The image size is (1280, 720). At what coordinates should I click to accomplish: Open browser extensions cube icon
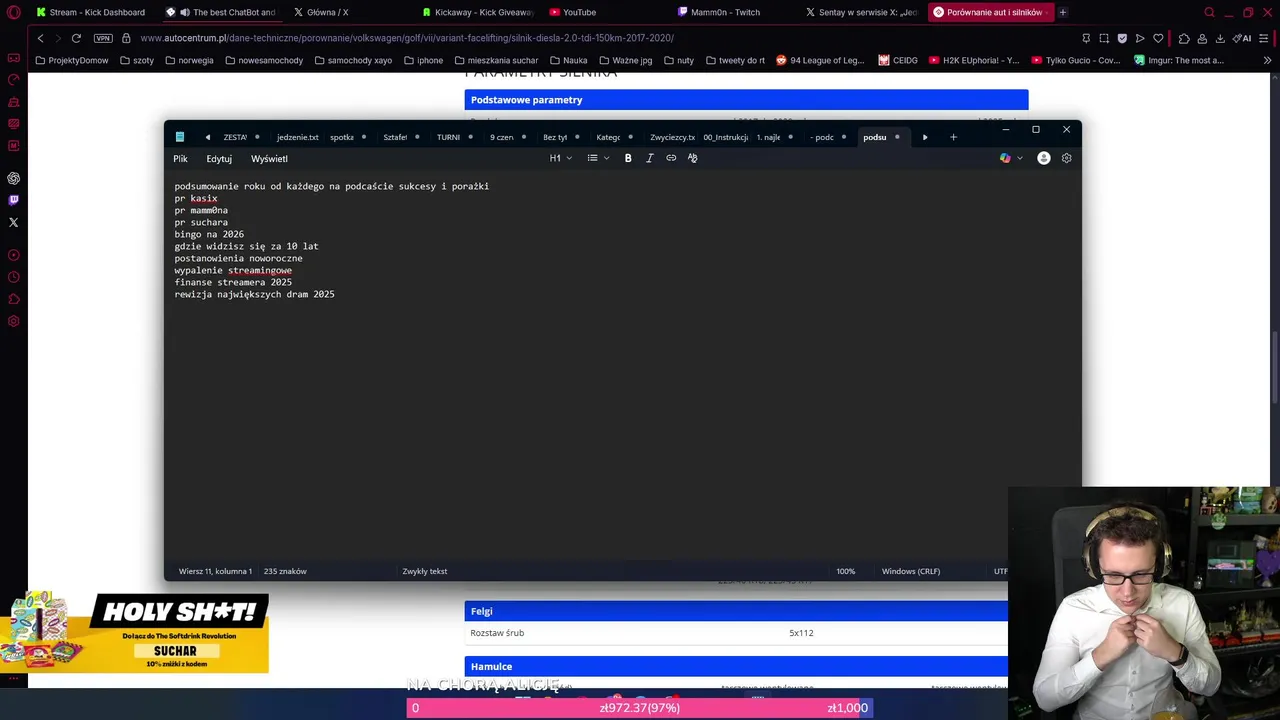[1184, 38]
